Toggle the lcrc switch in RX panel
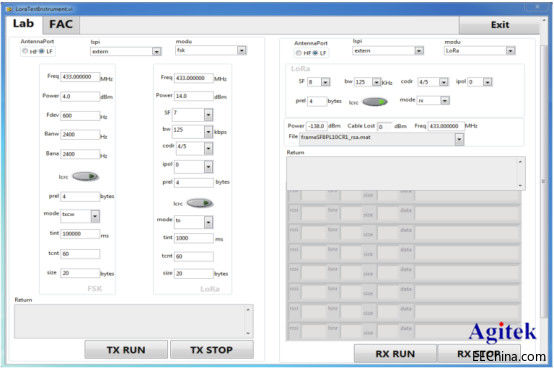The image size is (554, 369). [375, 102]
